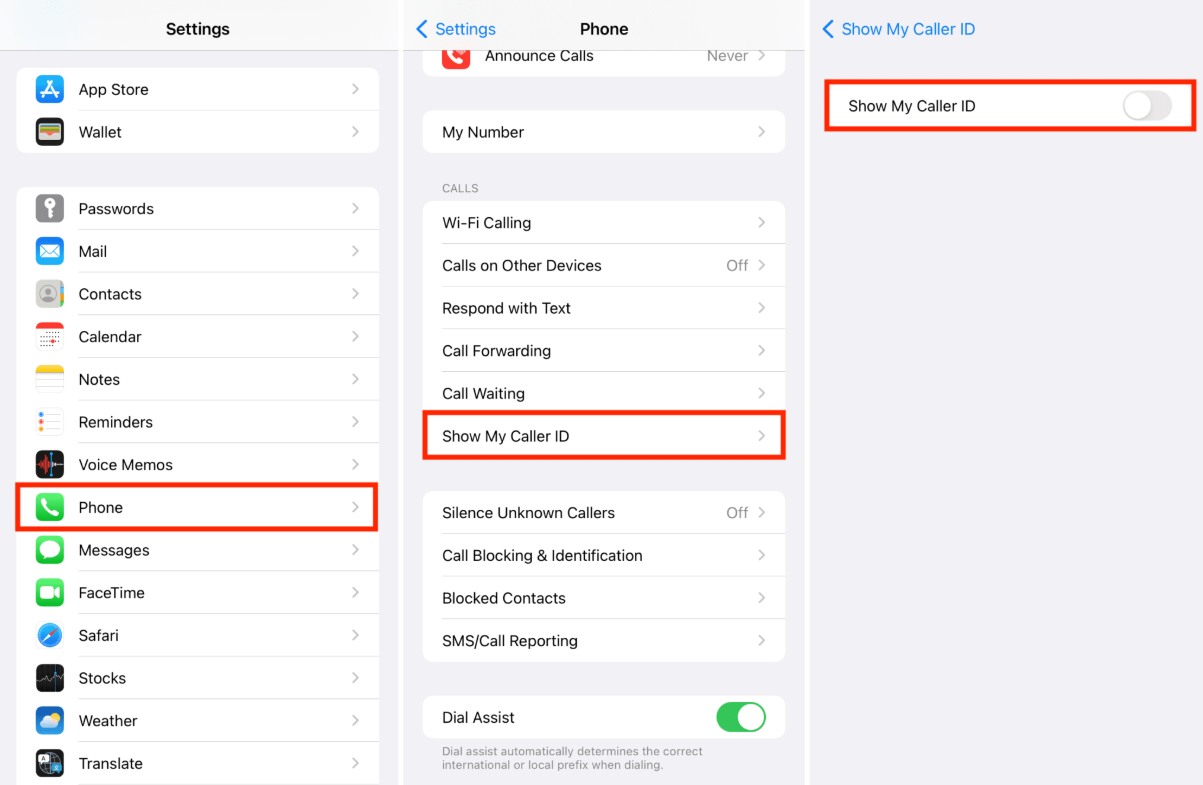Tap the green Phone icon
The image size is (1203, 785).
coord(50,507)
